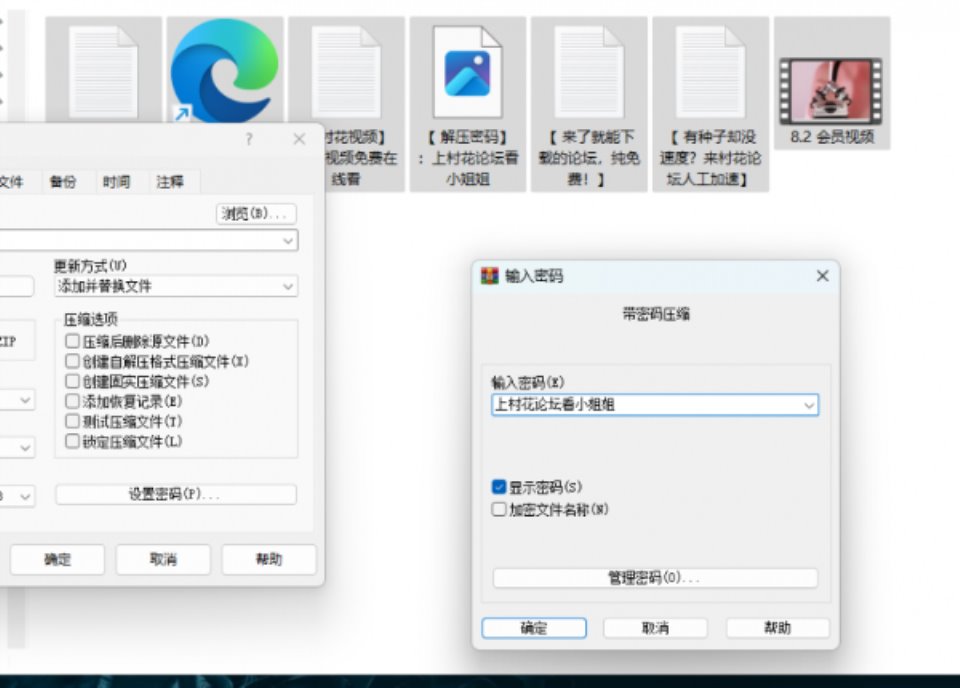
Task: Click WinRAR icon in 输入密码 title bar
Action: coord(489,276)
